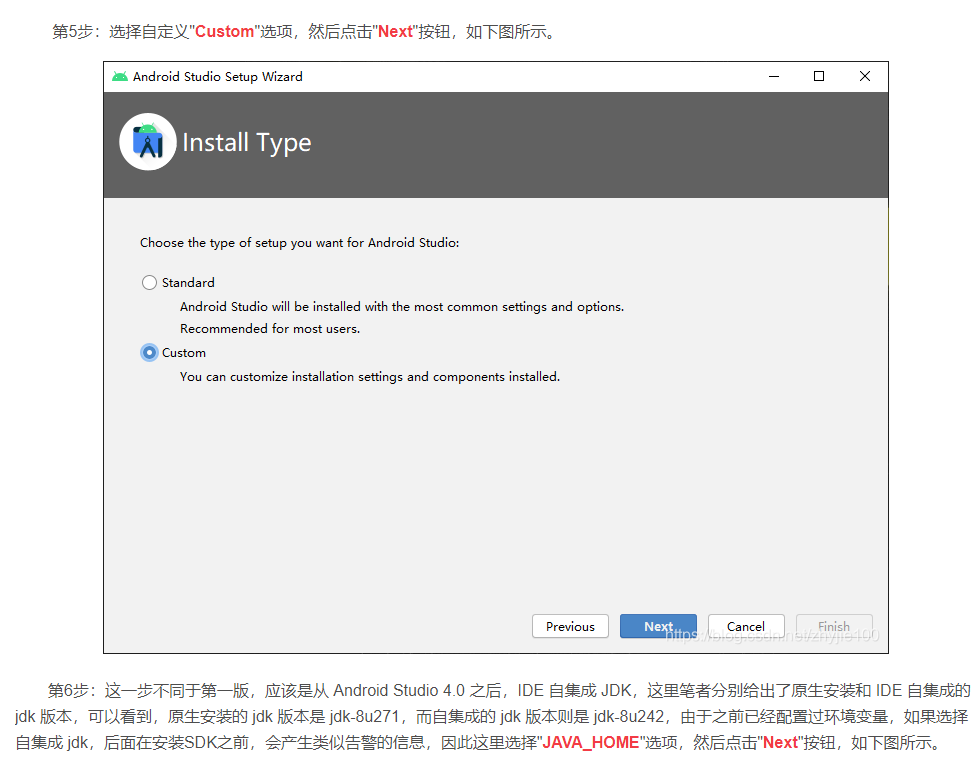Click red 'Next' word in step 6 text

(781, 743)
